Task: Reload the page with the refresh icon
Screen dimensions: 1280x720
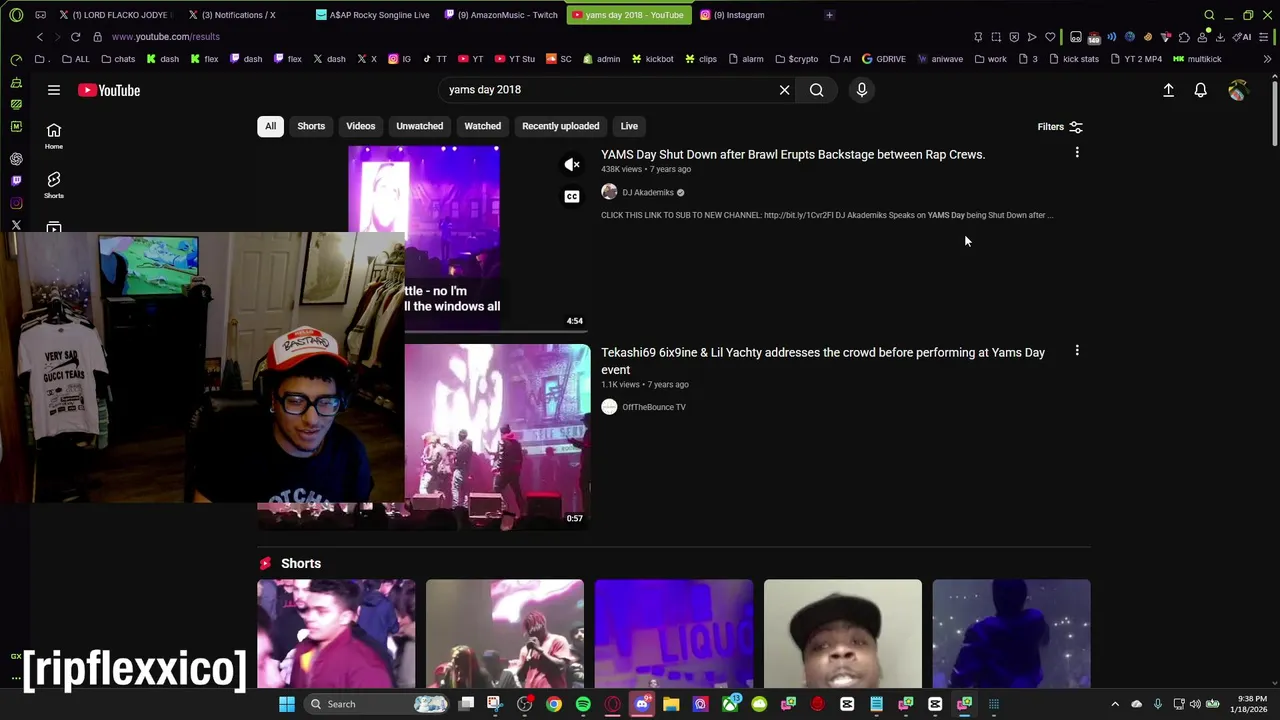Action: (x=75, y=37)
